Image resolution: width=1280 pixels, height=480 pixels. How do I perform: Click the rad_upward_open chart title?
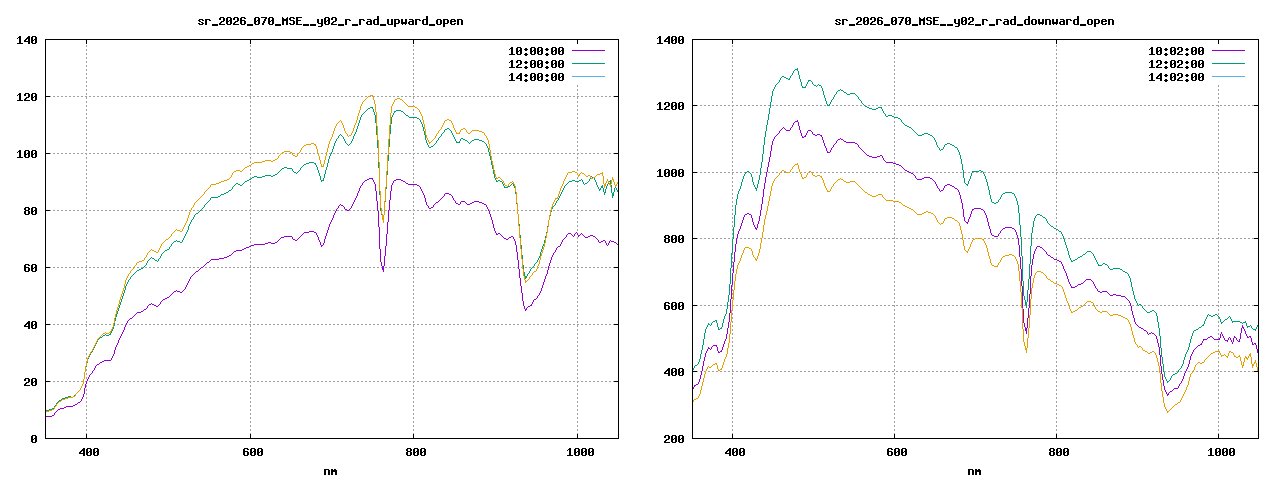[x=330, y=21]
